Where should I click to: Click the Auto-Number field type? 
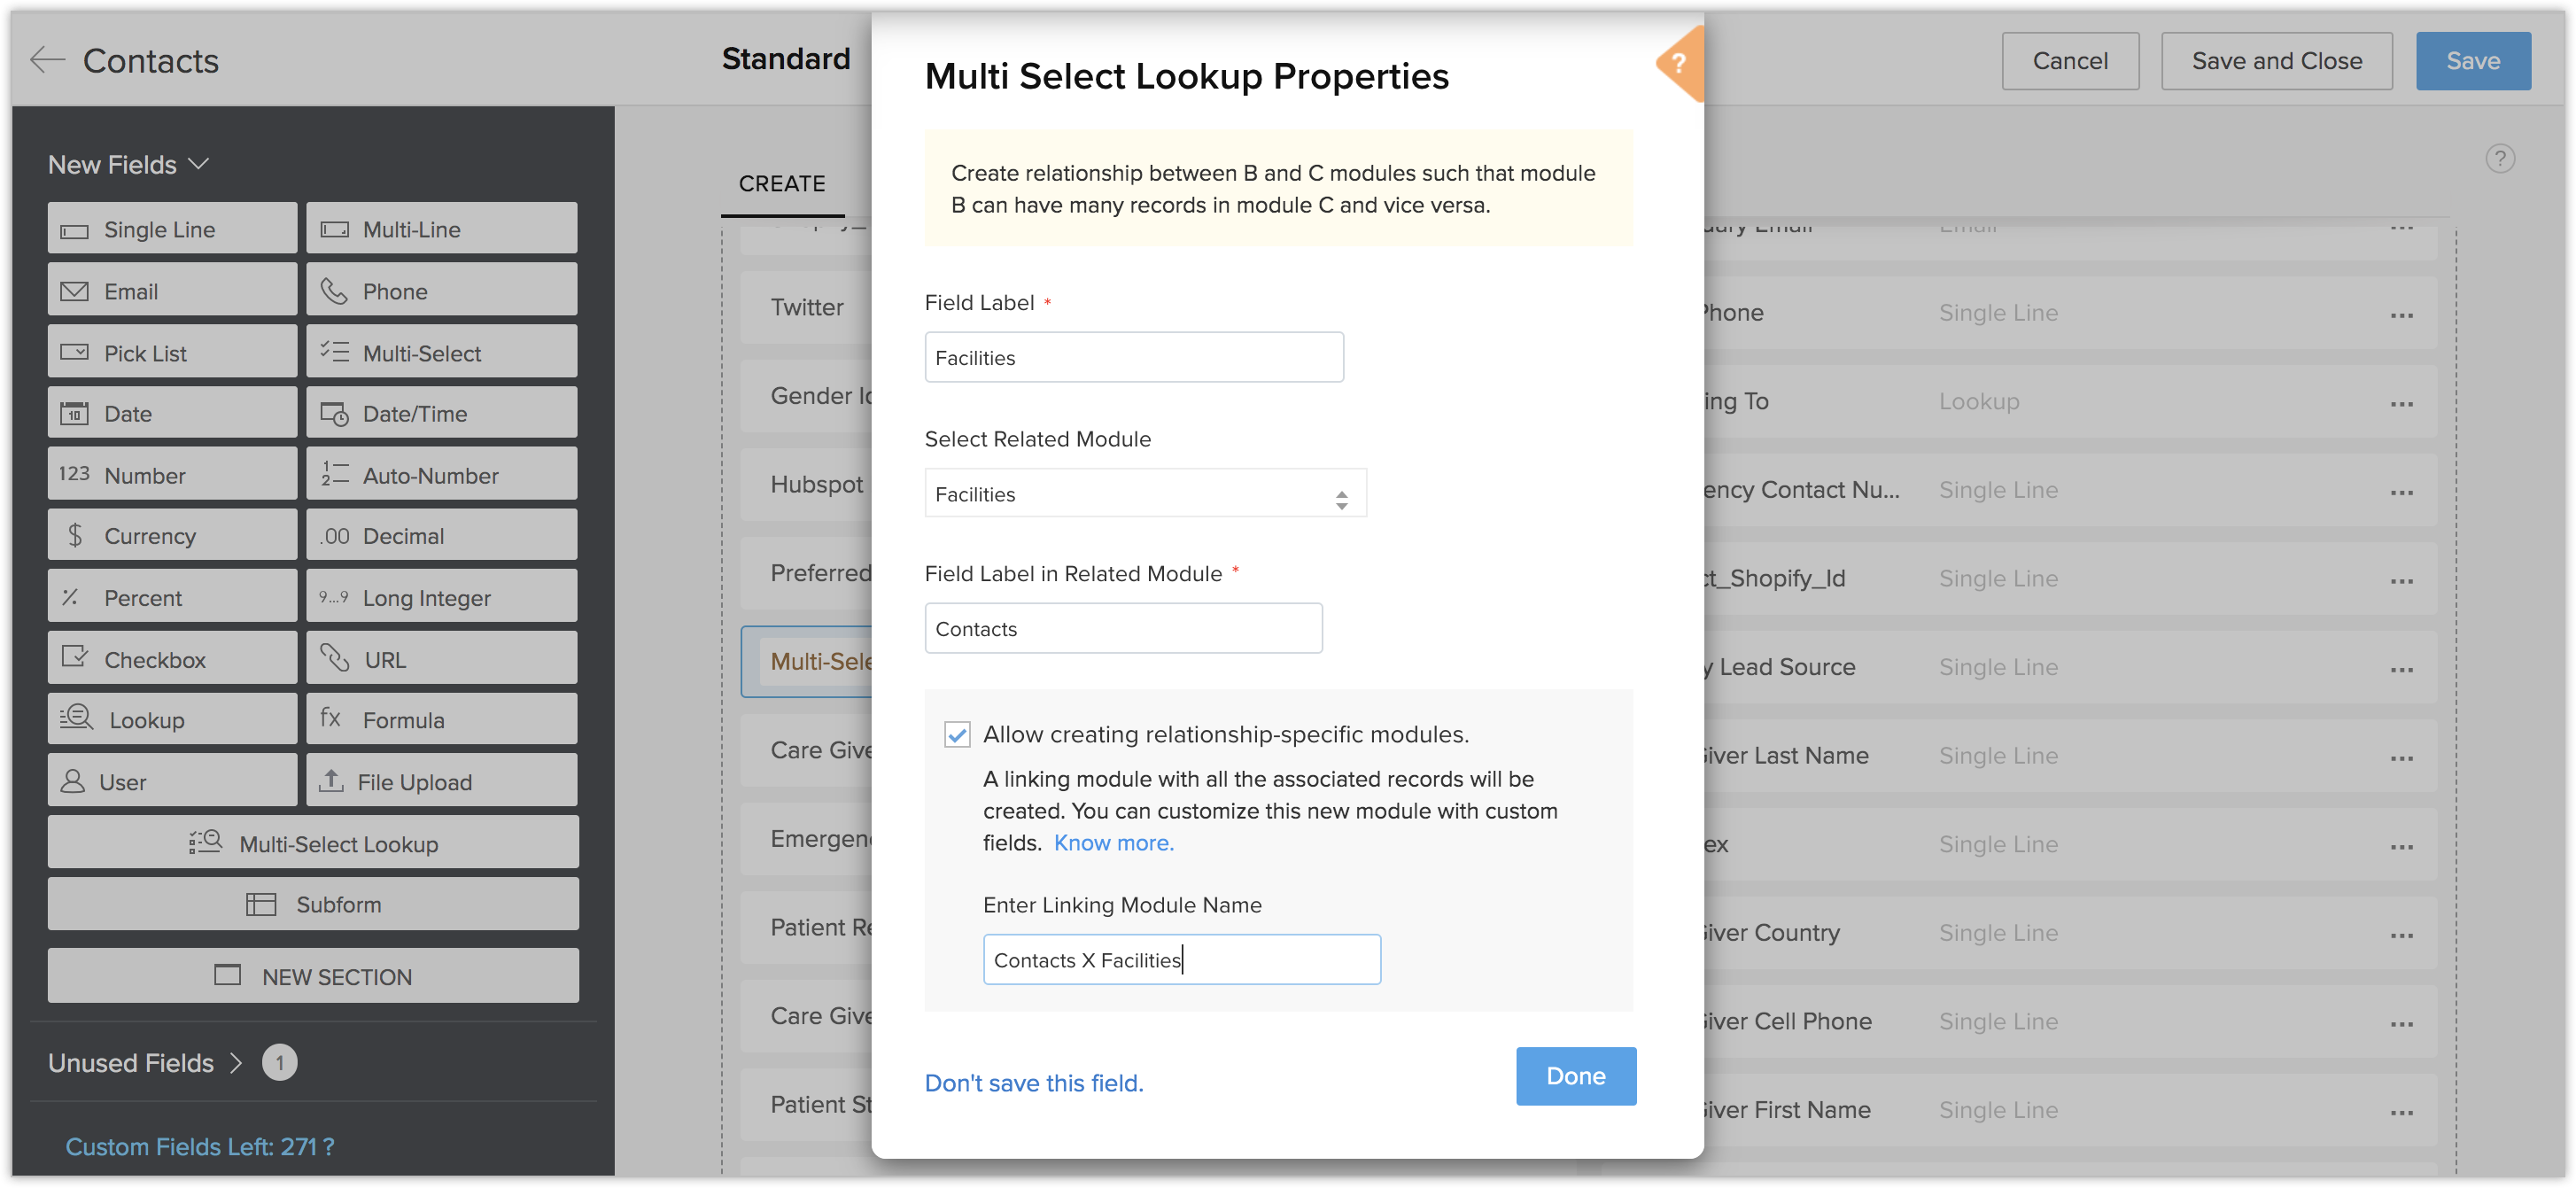click(x=441, y=475)
